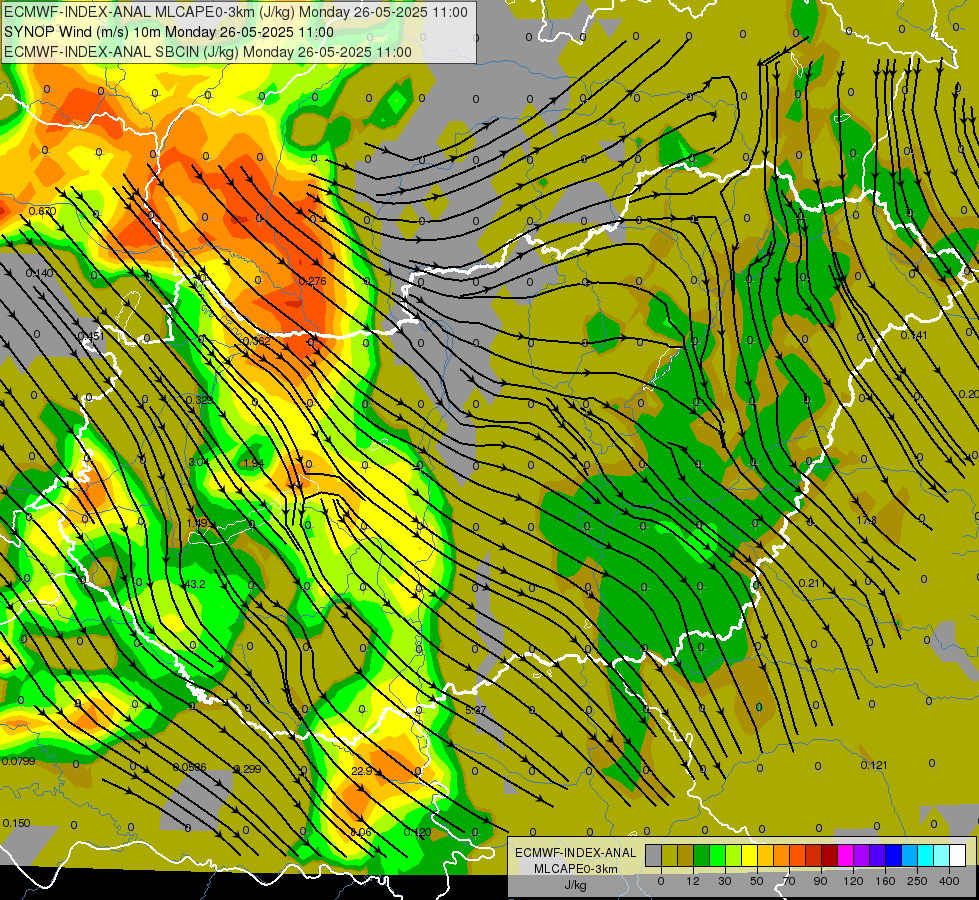This screenshot has width=979, height=900.
Task: Select the 0.211 map value
Action: click(812, 583)
